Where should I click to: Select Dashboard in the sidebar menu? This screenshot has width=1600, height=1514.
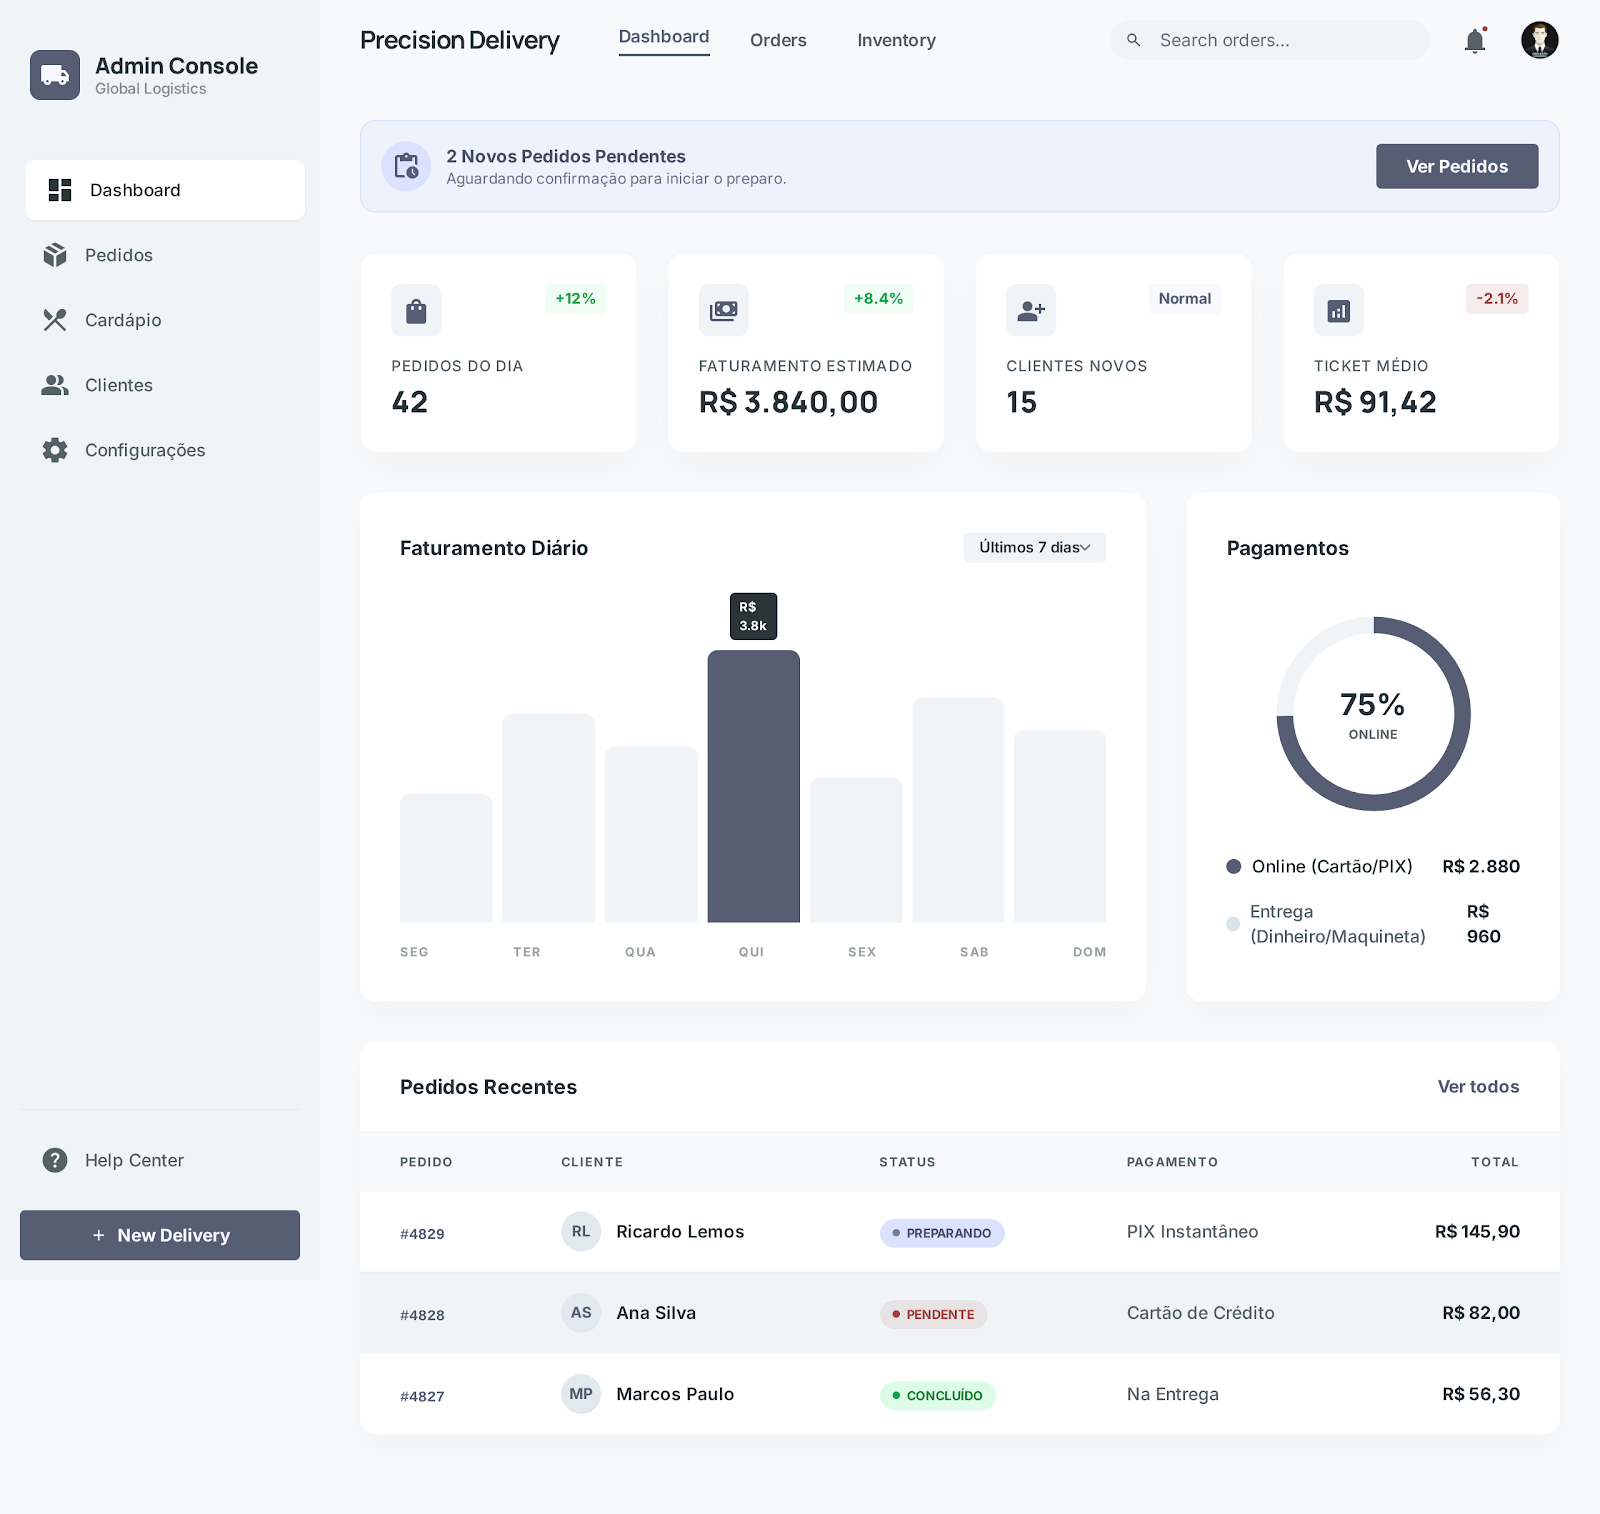click(x=165, y=190)
